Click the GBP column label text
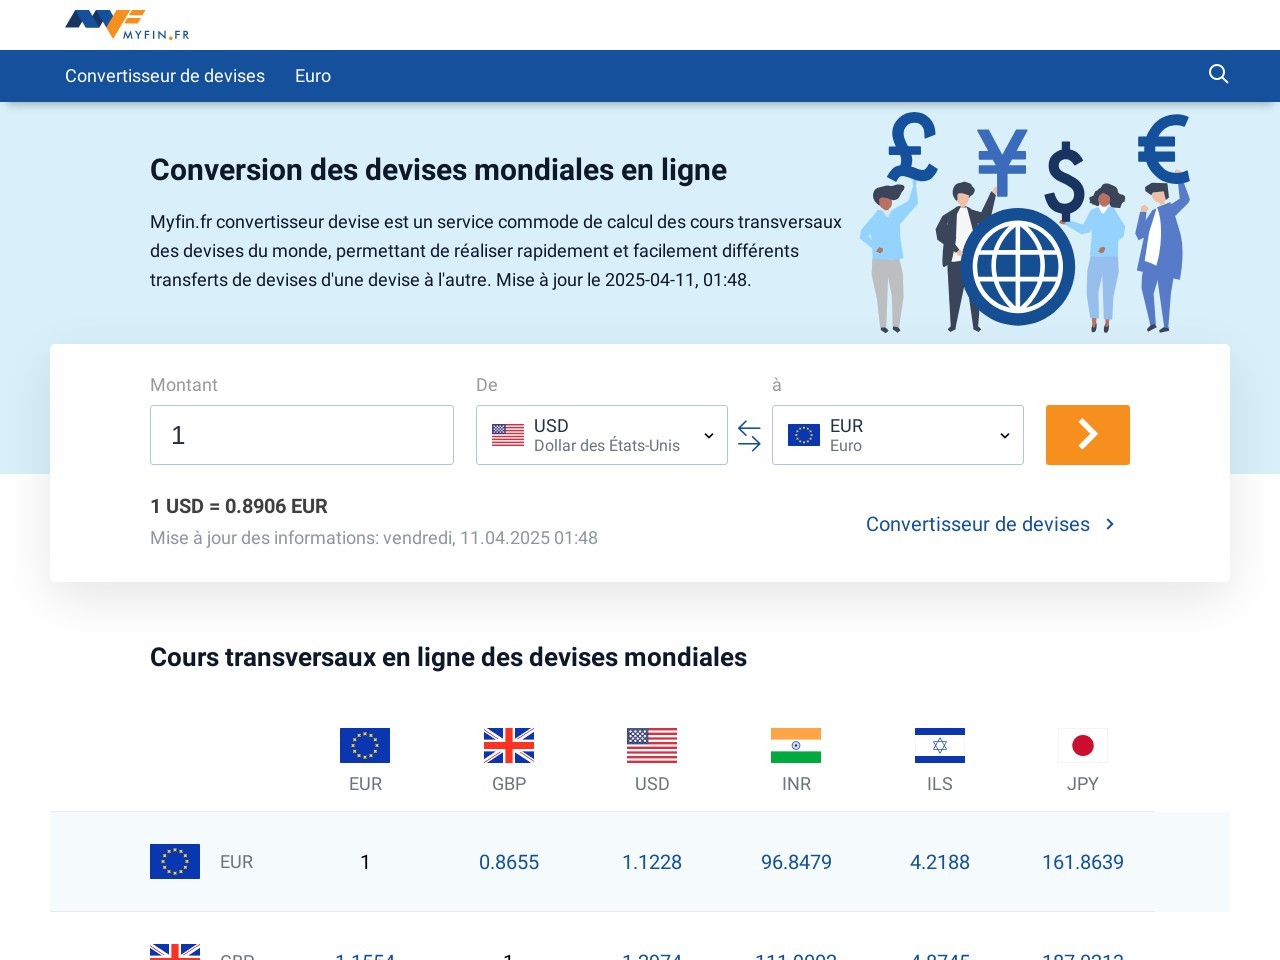This screenshot has width=1280, height=960. click(x=509, y=784)
